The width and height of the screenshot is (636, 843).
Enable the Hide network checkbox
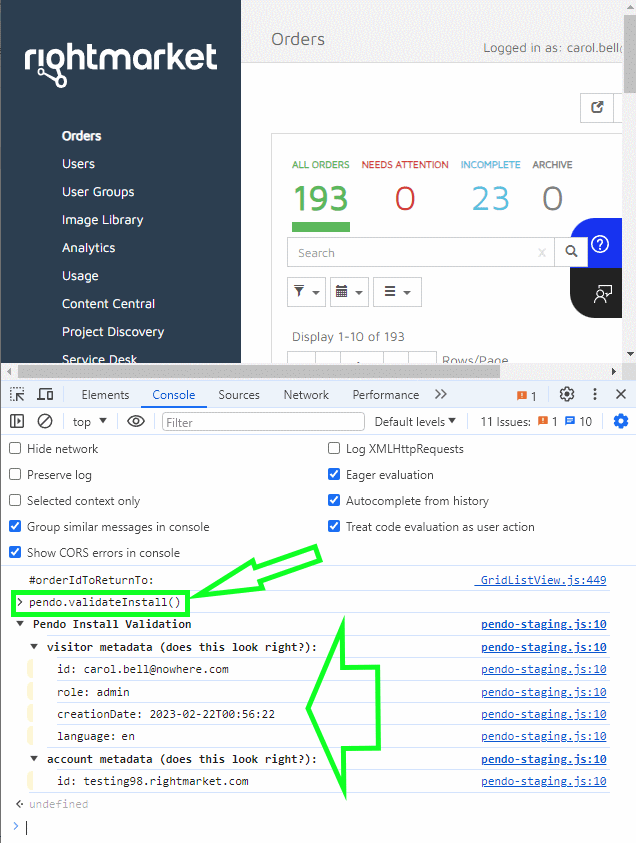[15, 449]
